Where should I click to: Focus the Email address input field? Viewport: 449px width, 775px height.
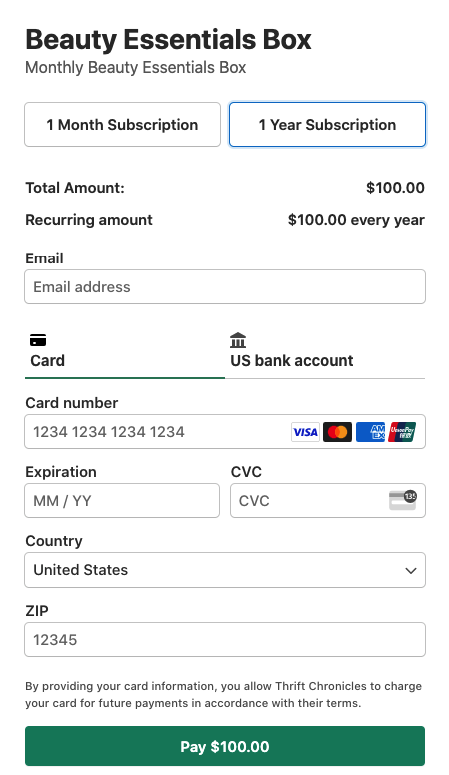(225, 287)
